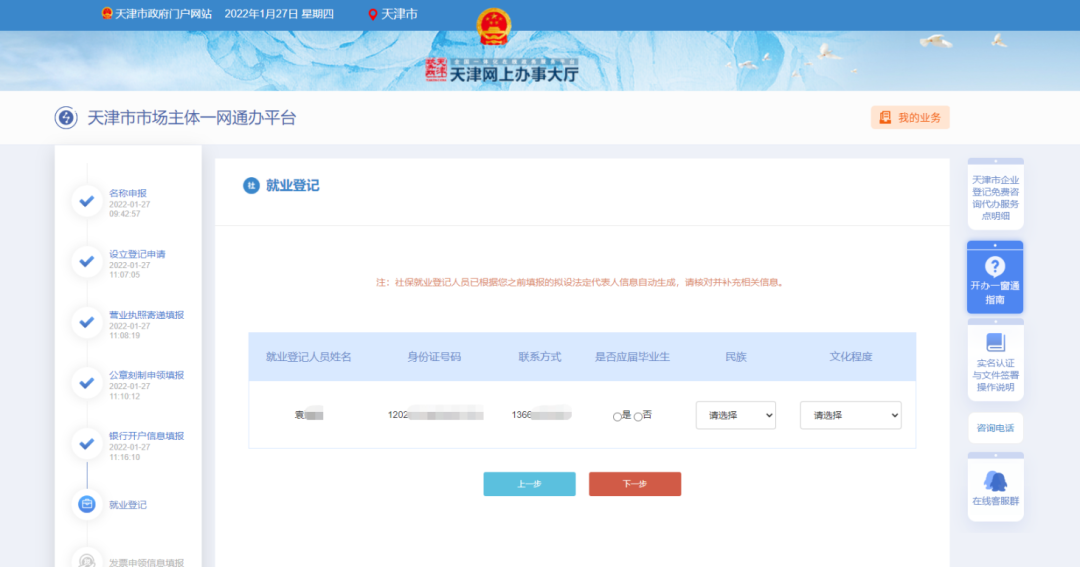Click the 发票申领信息填报 step icon

pyautogui.click(x=87, y=561)
